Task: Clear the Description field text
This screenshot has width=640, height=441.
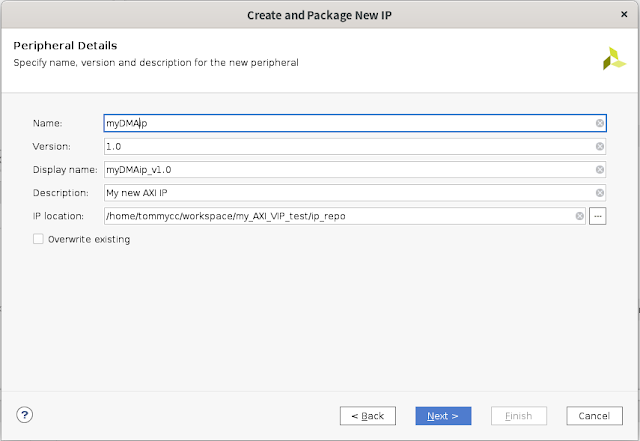Action: pos(600,193)
